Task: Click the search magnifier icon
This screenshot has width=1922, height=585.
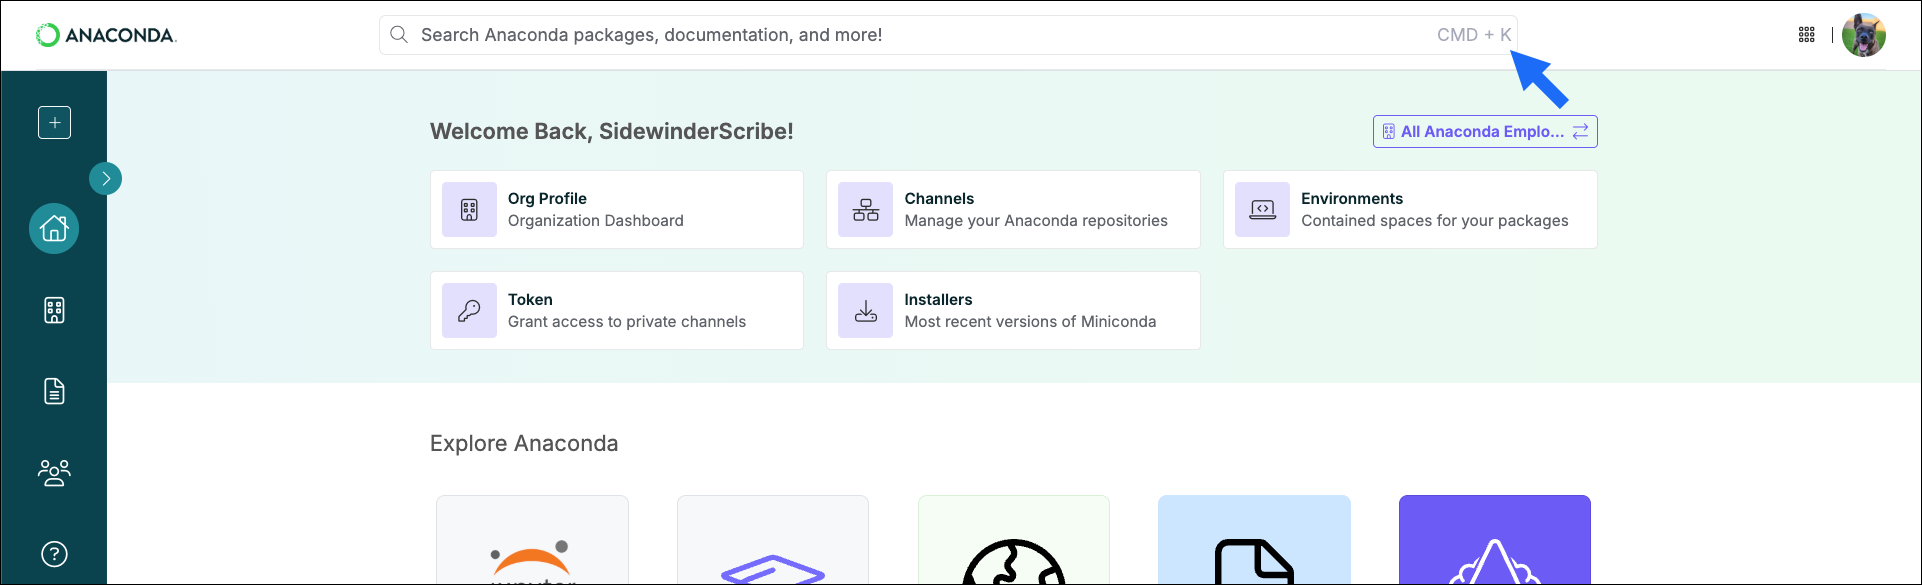Action: [x=398, y=34]
